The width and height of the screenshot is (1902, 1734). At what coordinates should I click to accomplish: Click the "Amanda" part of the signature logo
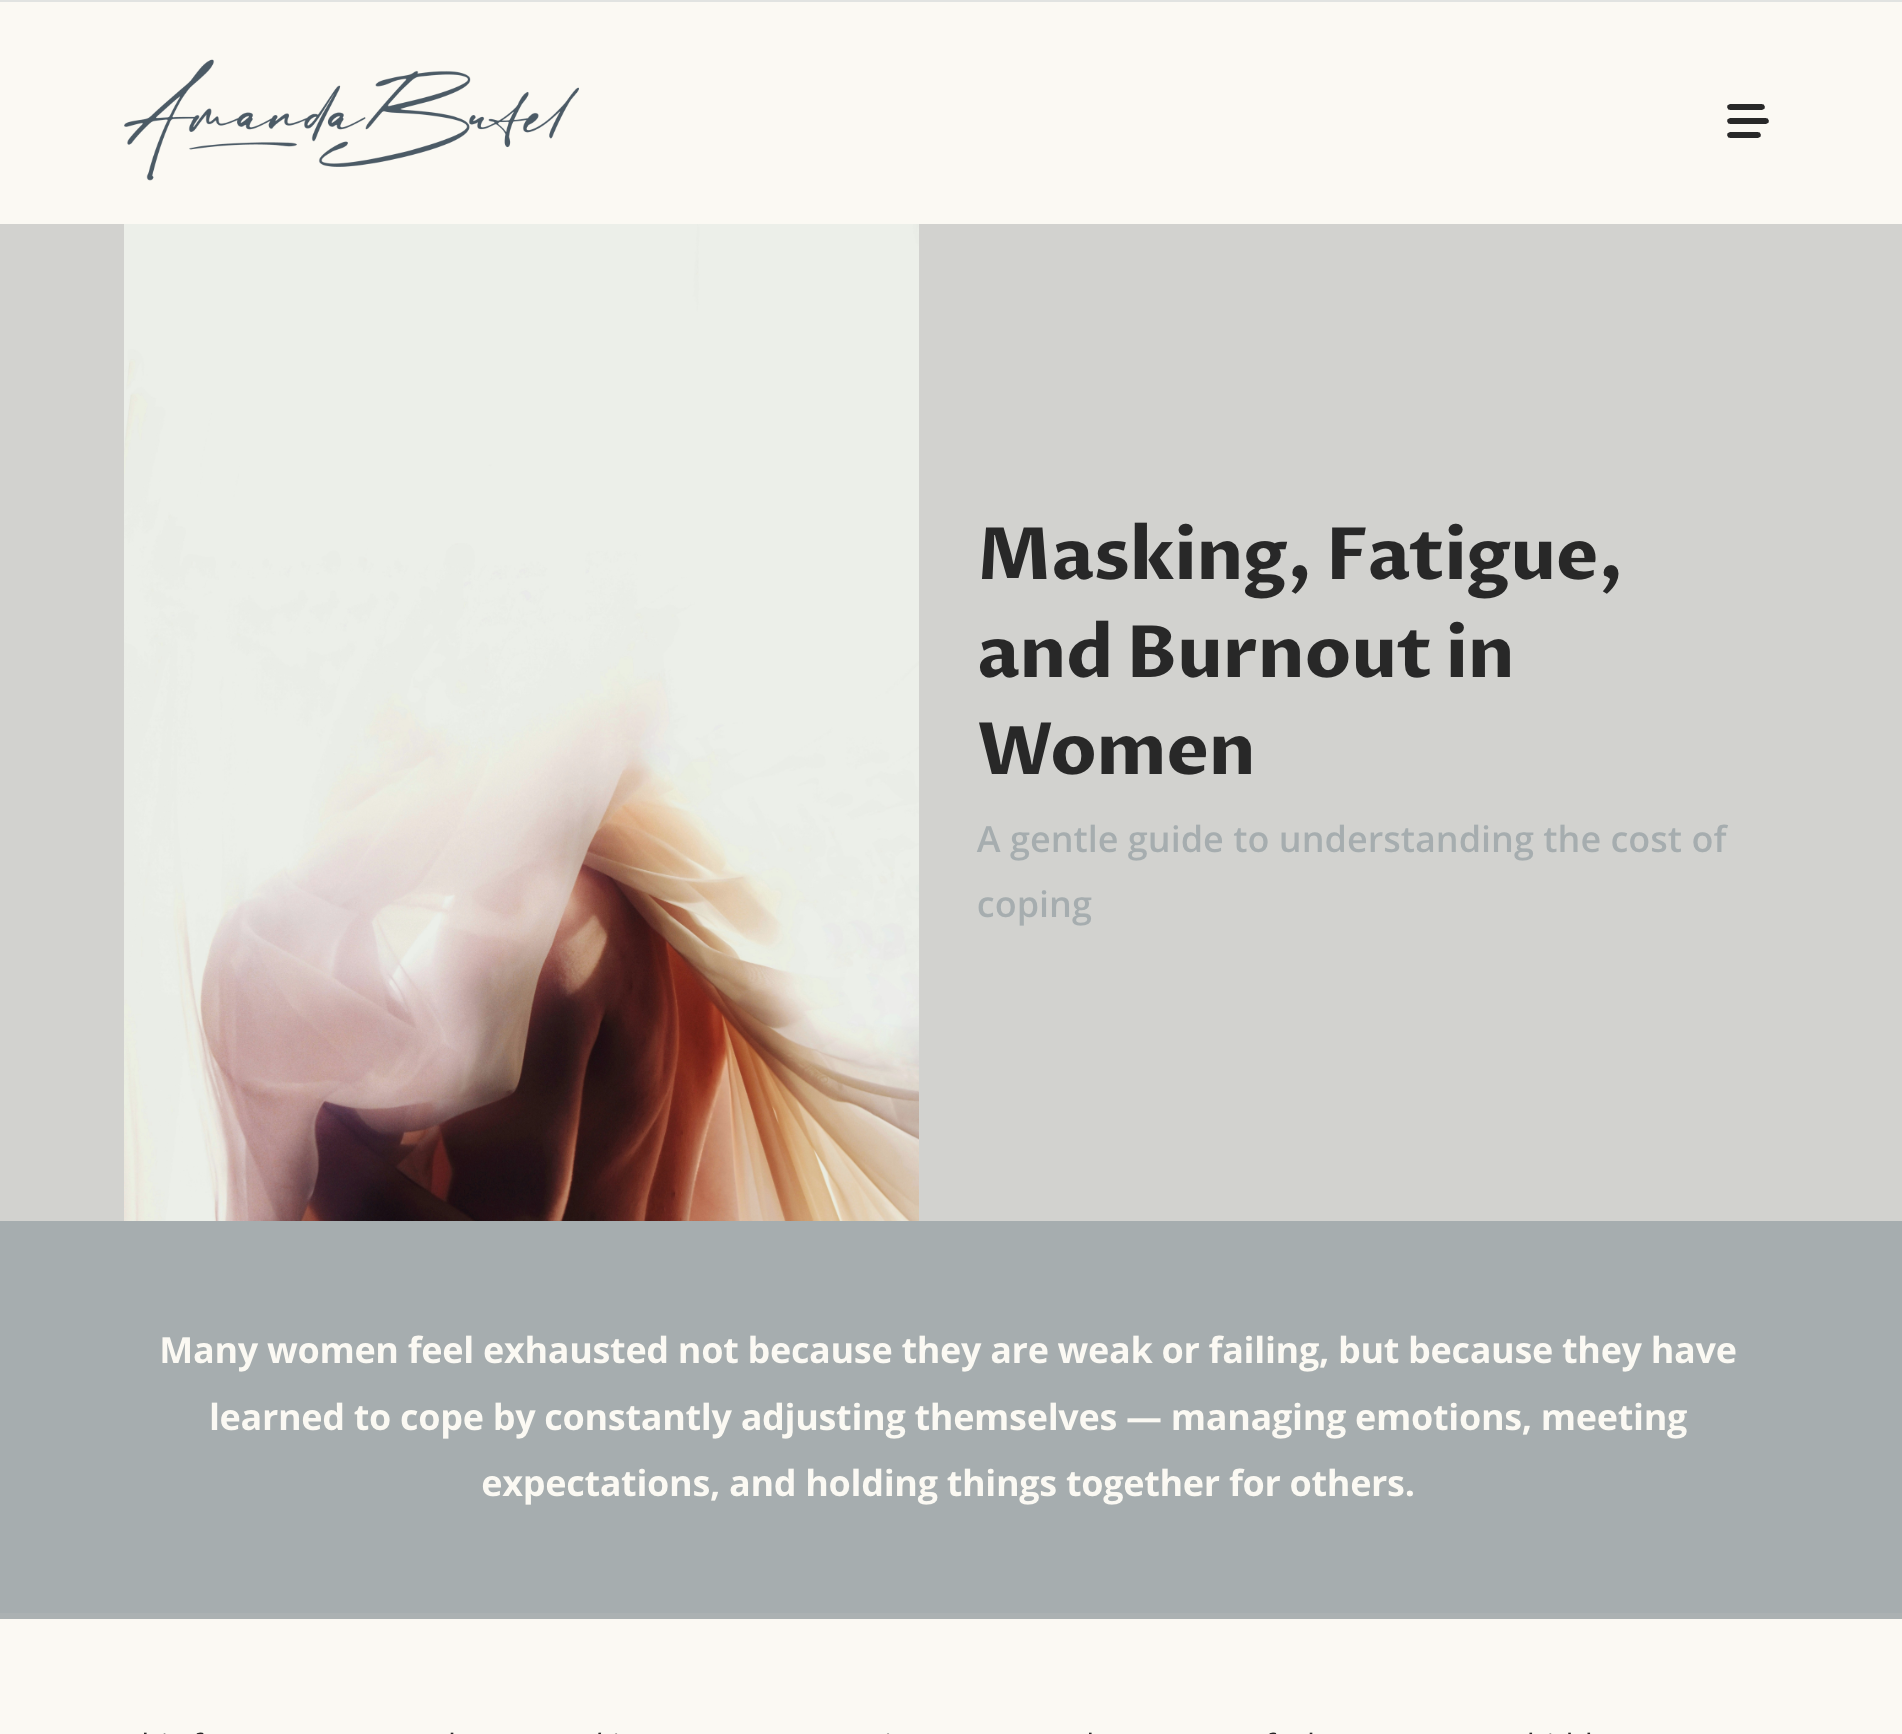pyautogui.click(x=240, y=122)
